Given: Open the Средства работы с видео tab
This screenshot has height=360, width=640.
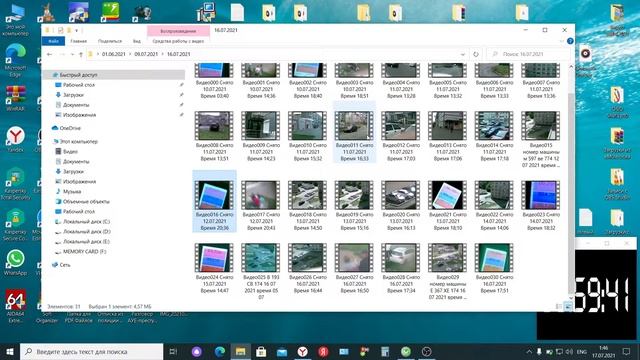Looking at the screenshot, I should click(178, 41).
